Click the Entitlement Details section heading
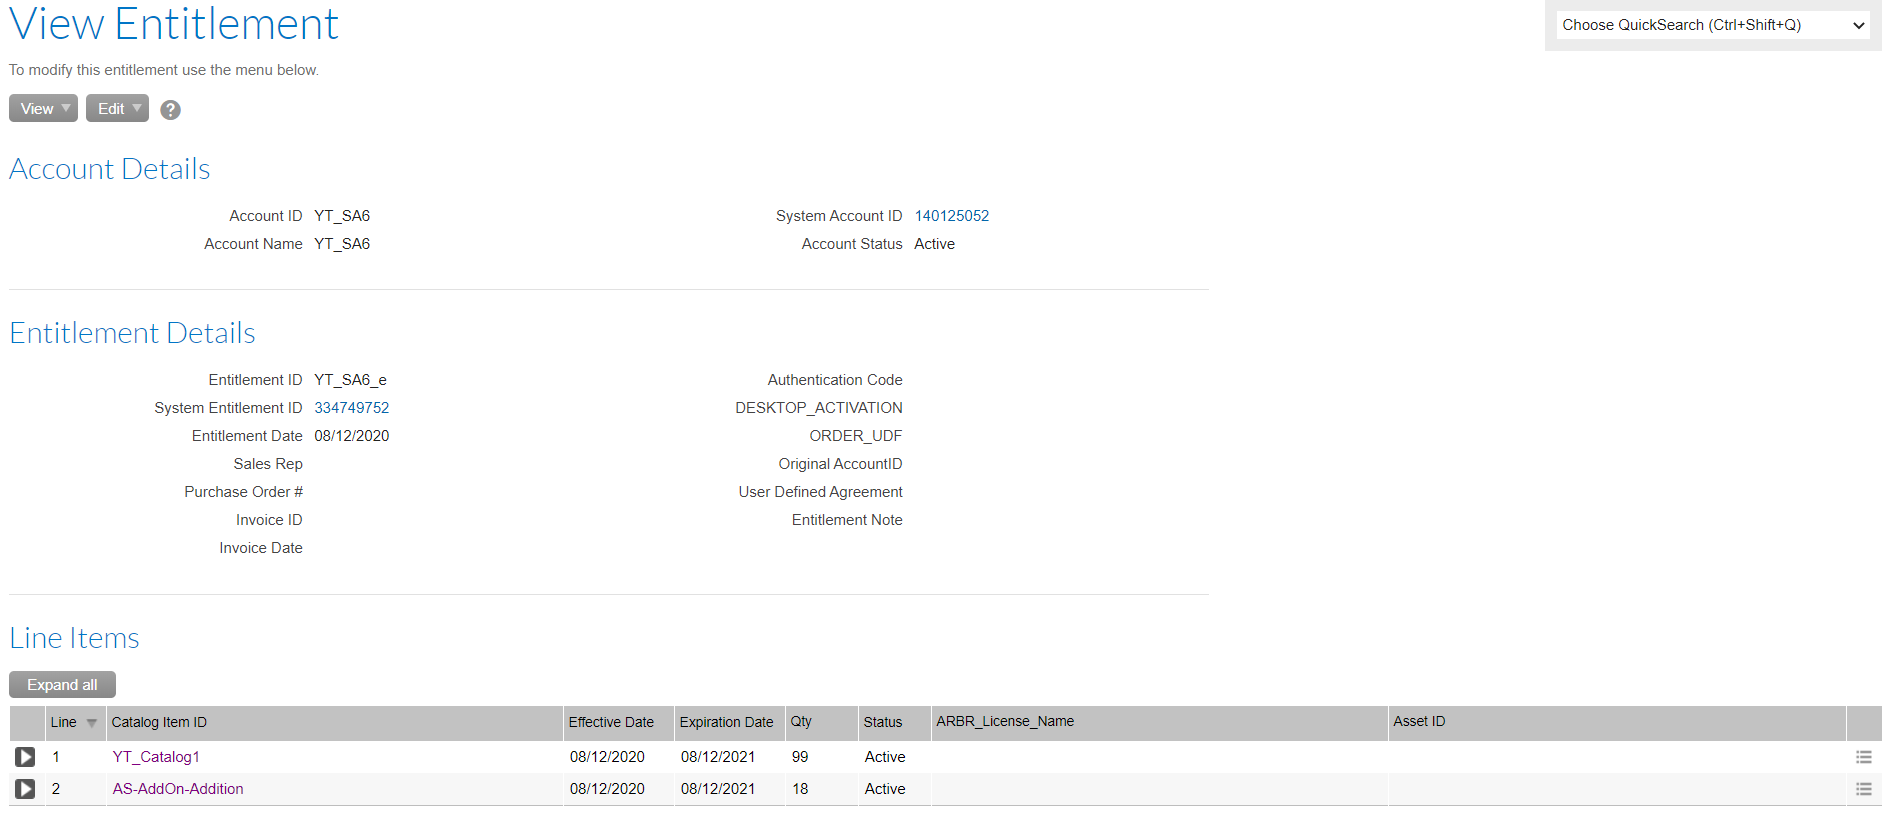 tap(132, 333)
